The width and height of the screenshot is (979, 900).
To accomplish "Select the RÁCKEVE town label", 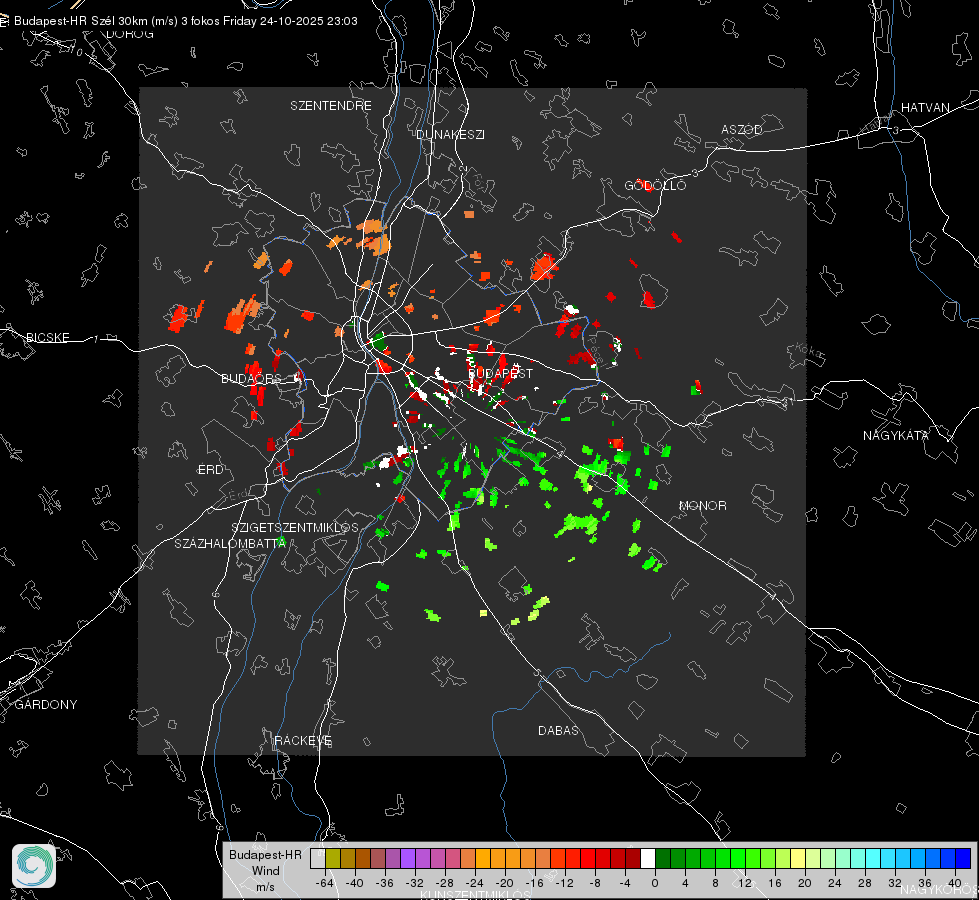I will coord(303,741).
